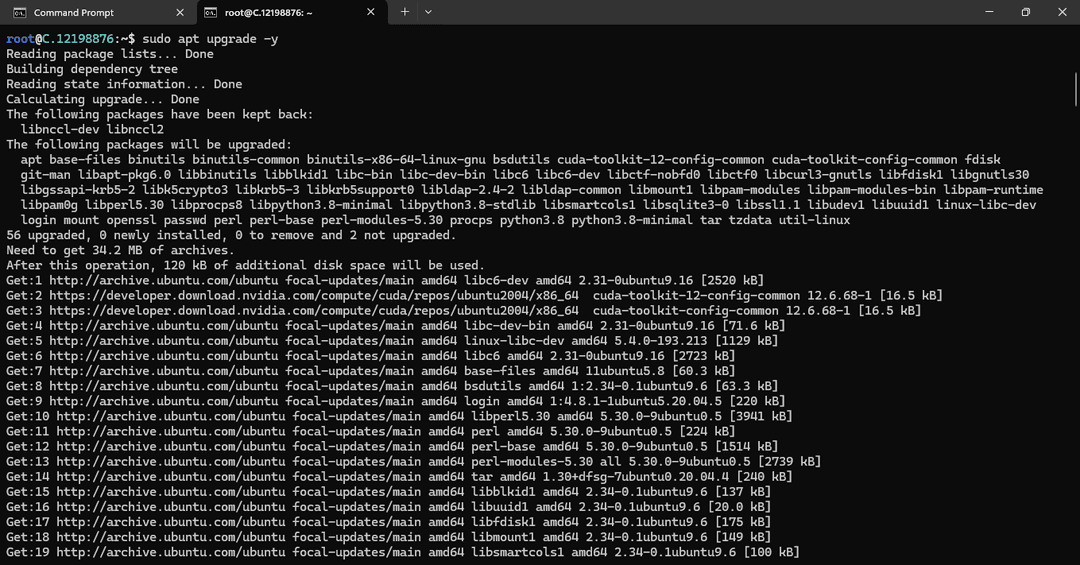Close the terminal window
1080x565 pixels.
pos(1064,12)
